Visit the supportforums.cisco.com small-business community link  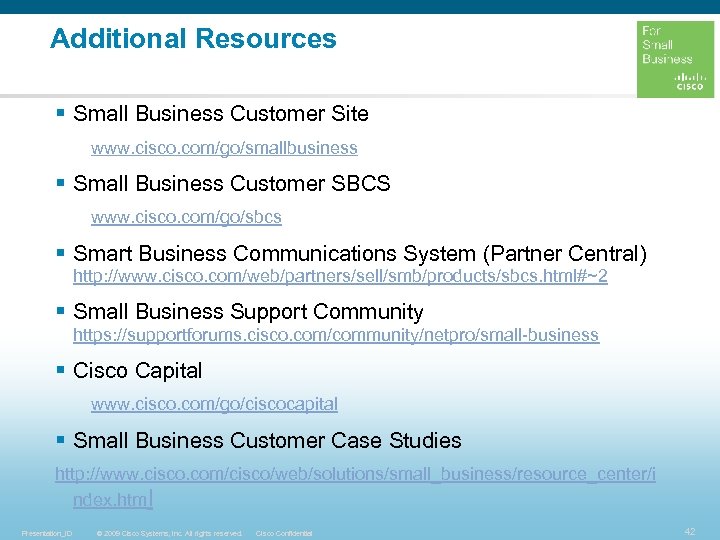click(x=336, y=335)
